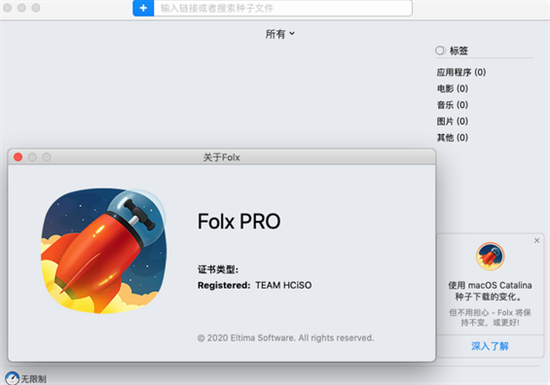The image size is (550, 385).
Task: Click the 使用 macOS Catalina notification heading
Action: tap(490, 291)
